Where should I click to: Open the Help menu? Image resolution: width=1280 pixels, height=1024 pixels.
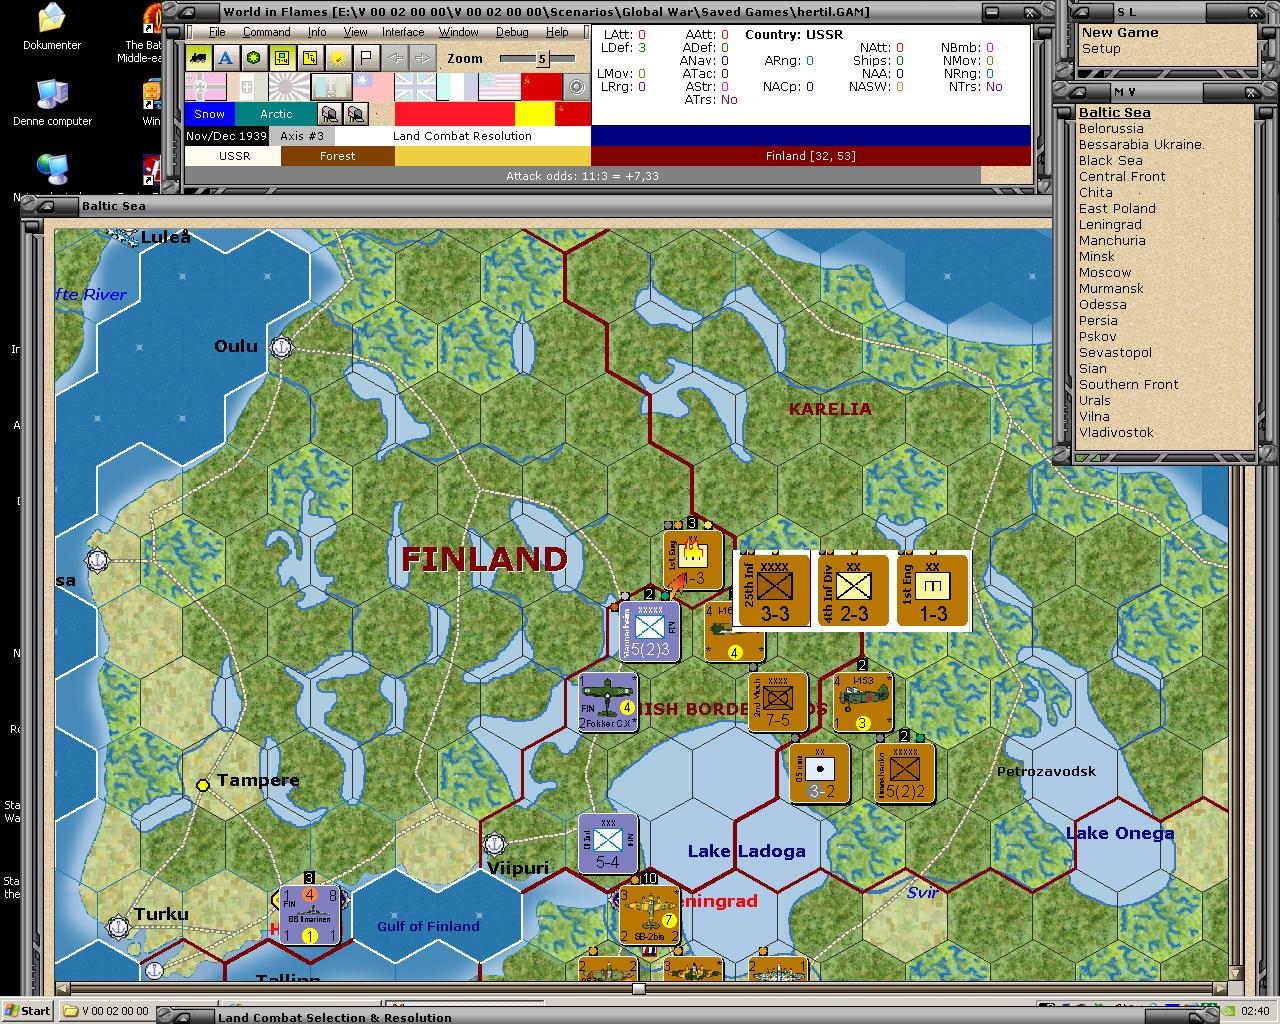(557, 32)
